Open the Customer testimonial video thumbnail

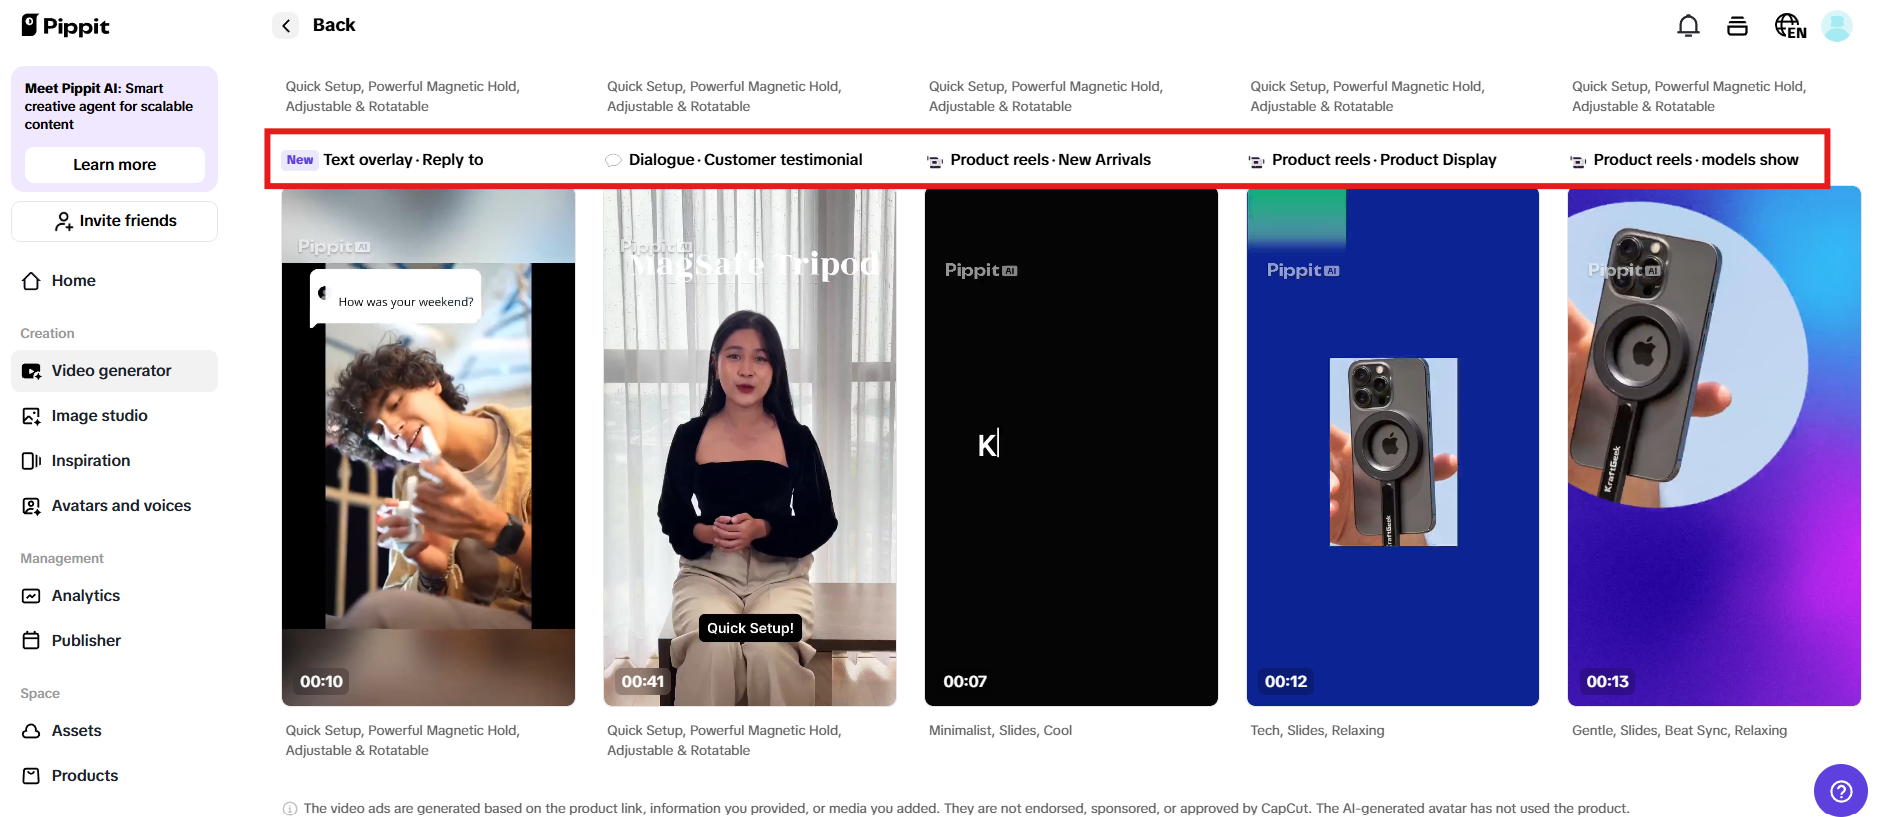(750, 447)
